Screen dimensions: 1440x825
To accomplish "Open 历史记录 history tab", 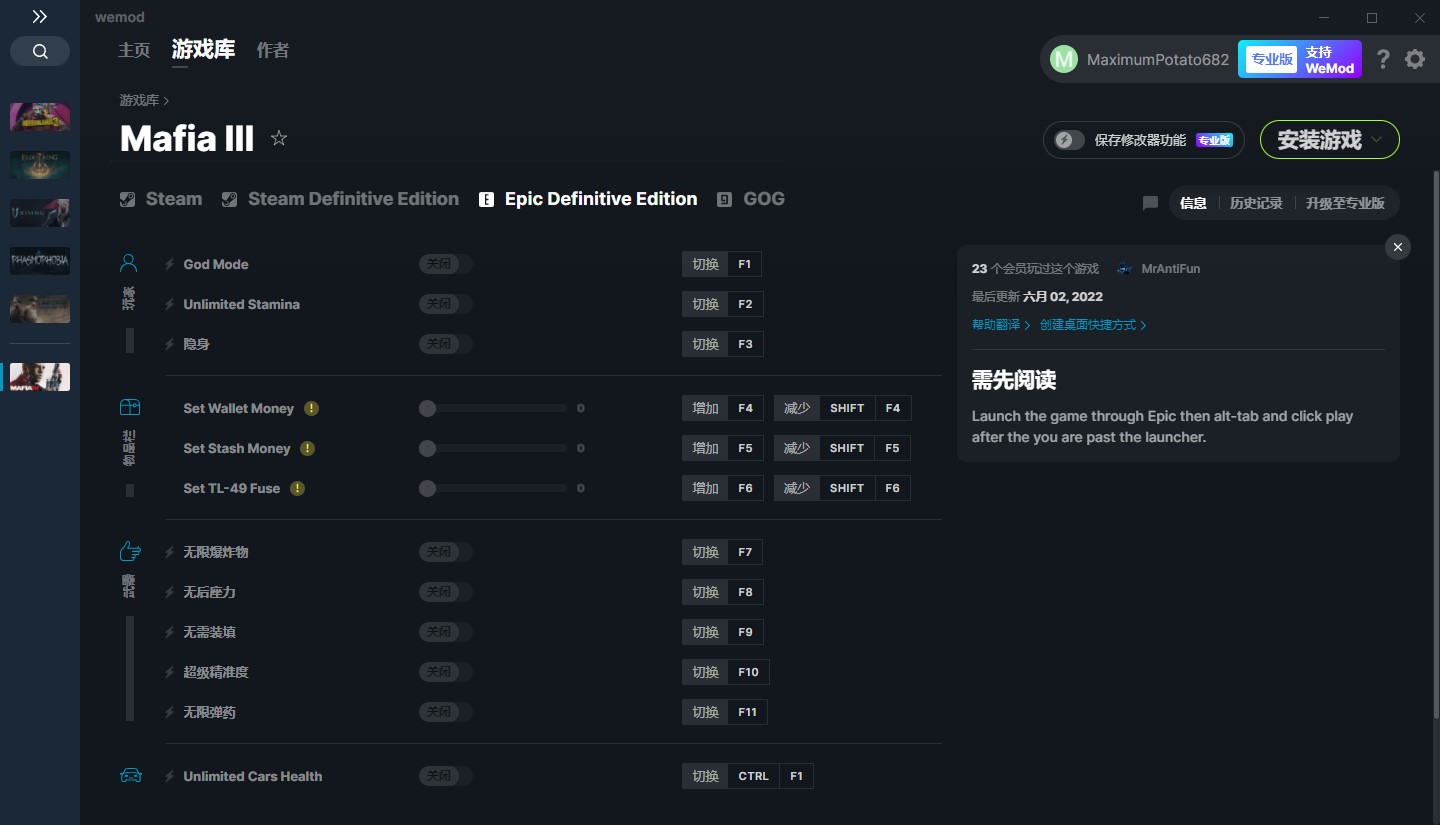I will 1256,203.
